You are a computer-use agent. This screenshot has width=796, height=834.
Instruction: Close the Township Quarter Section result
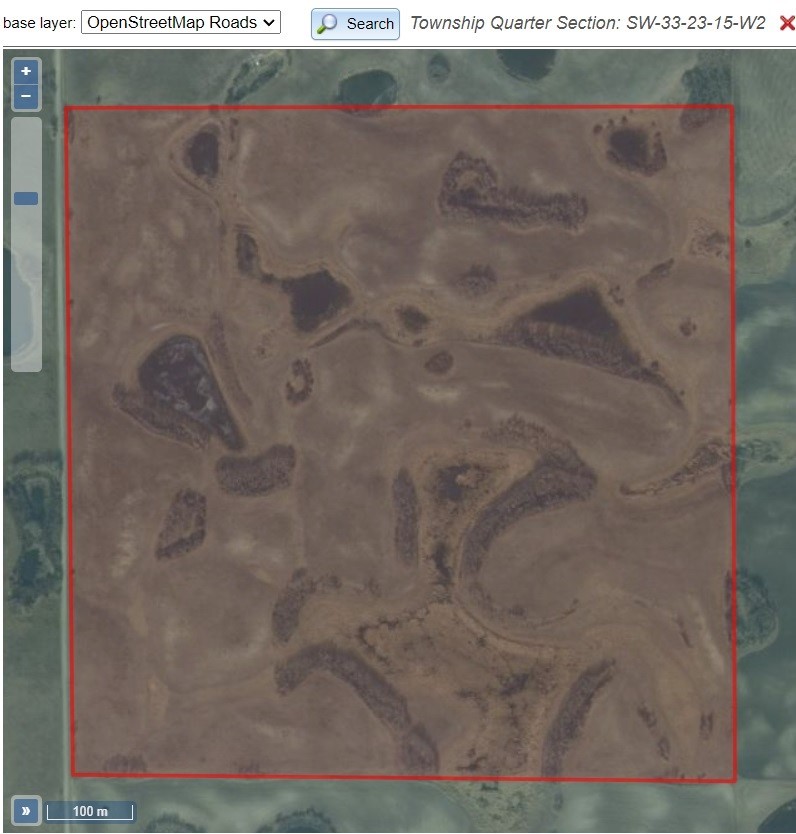(787, 23)
